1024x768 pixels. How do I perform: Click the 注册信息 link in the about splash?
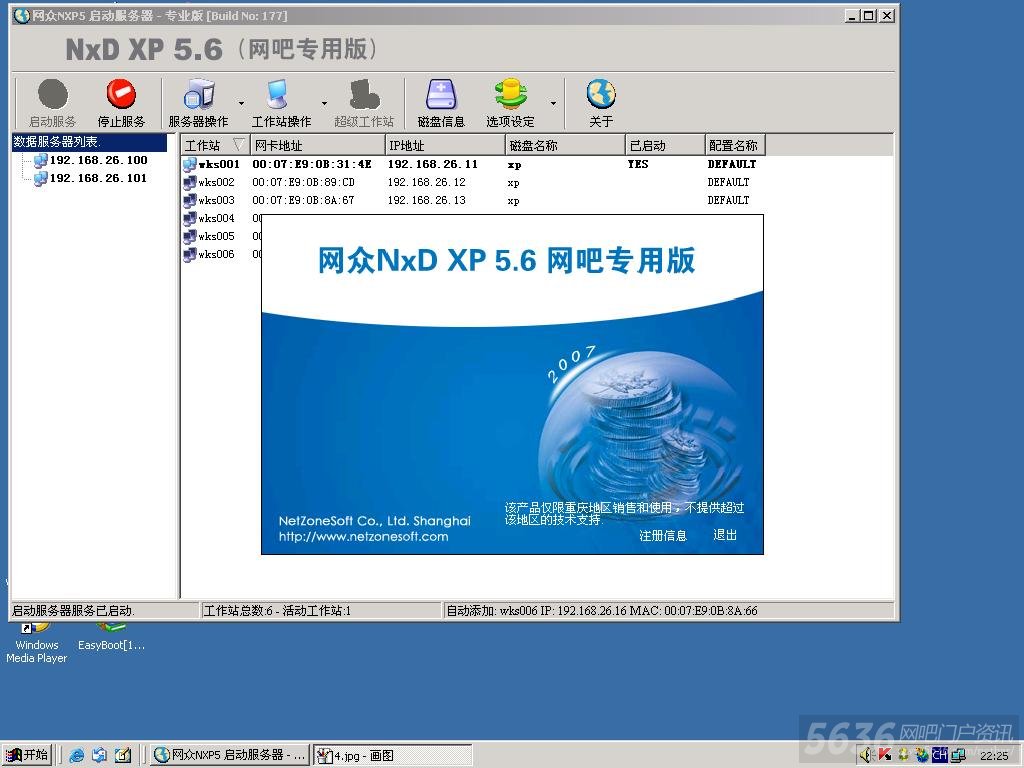(663, 536)
